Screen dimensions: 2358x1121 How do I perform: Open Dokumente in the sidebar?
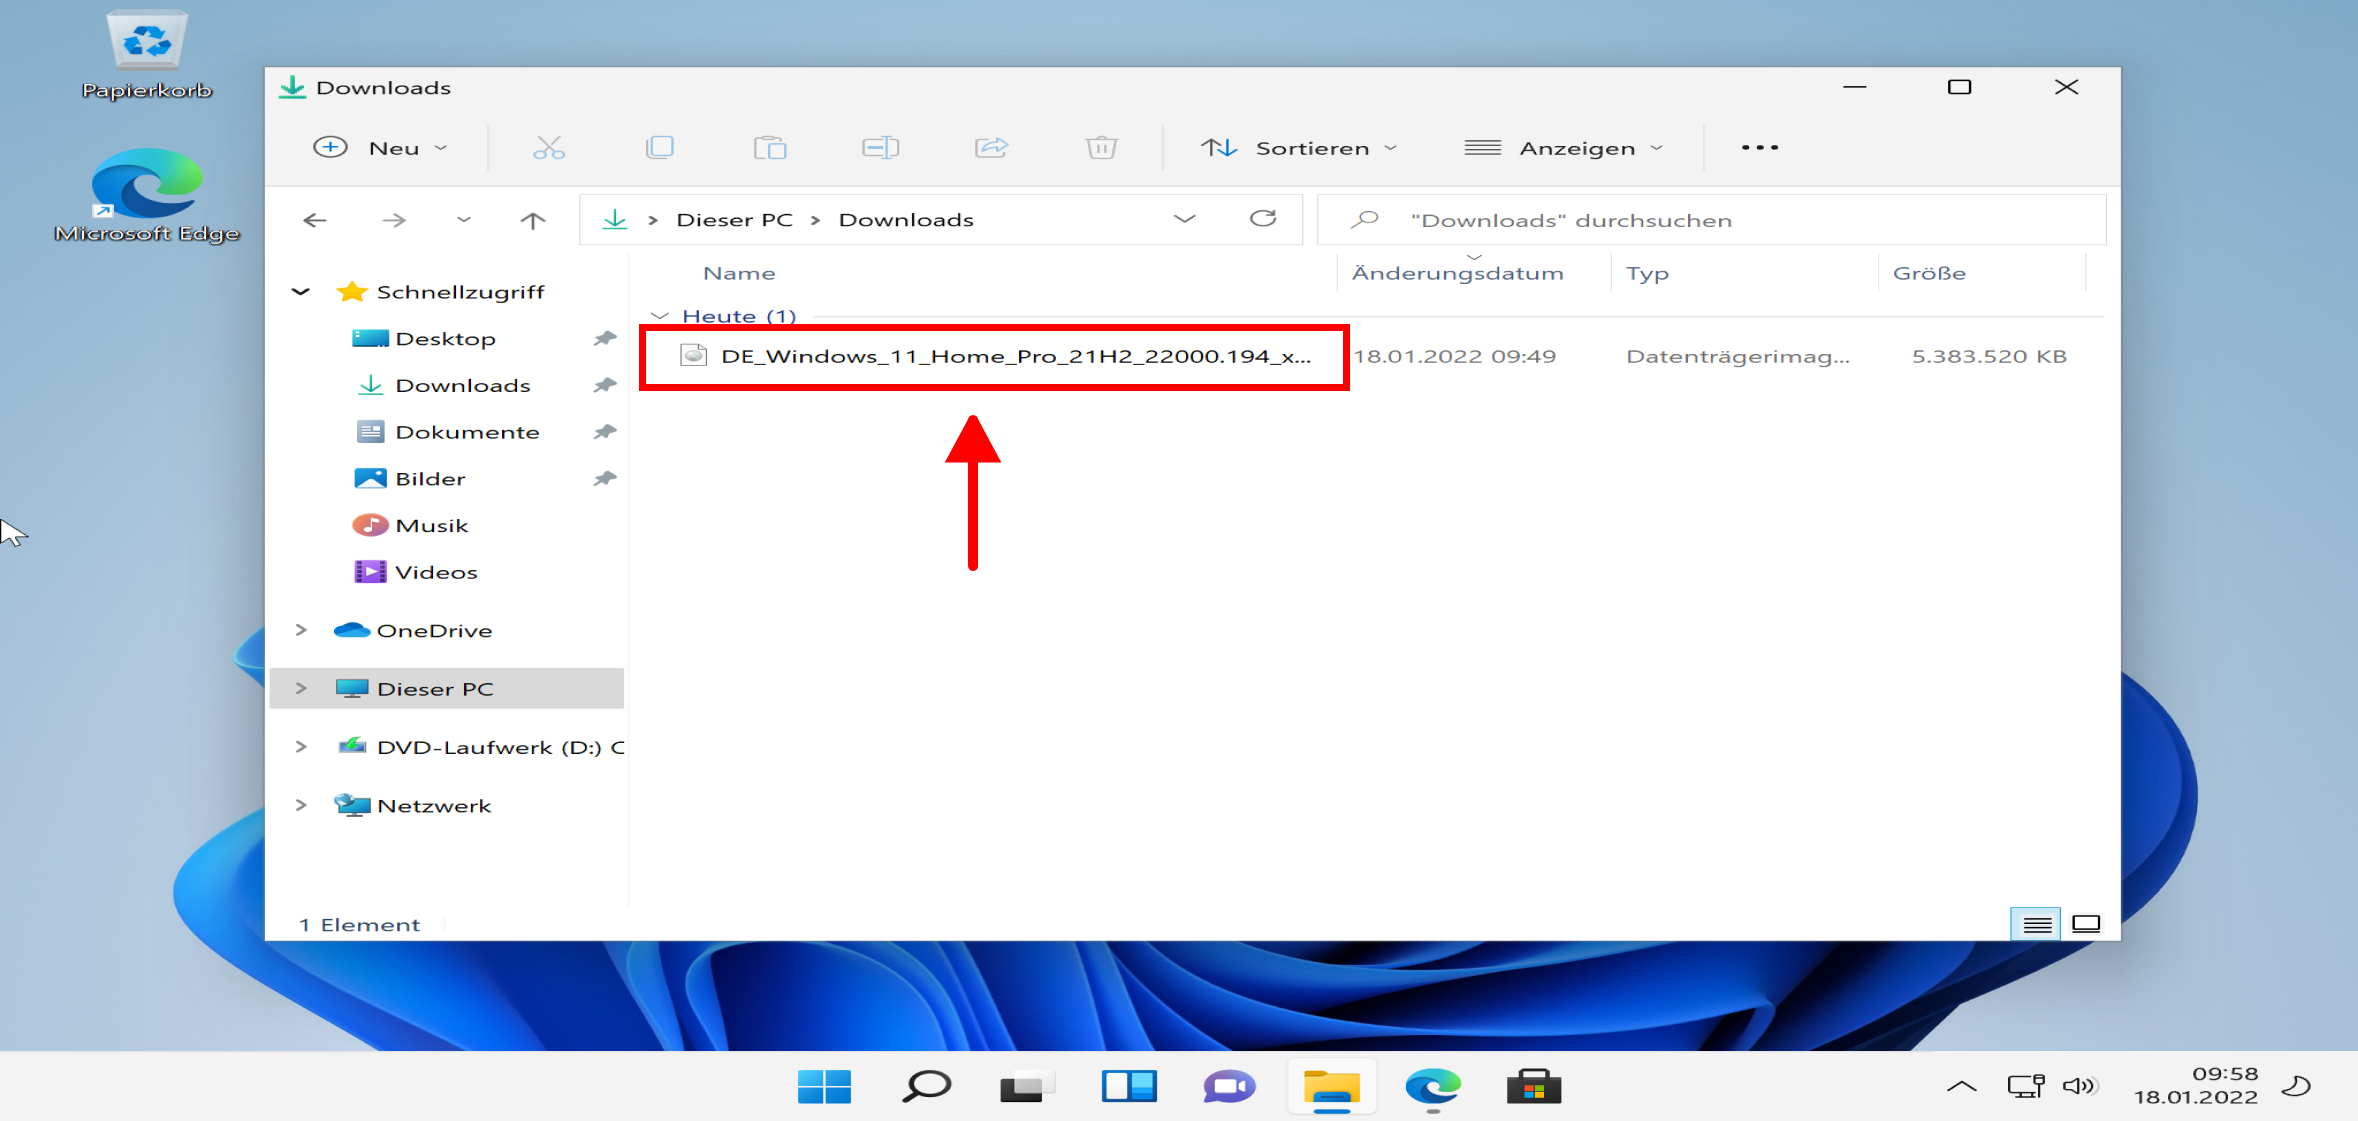[447, 432]
